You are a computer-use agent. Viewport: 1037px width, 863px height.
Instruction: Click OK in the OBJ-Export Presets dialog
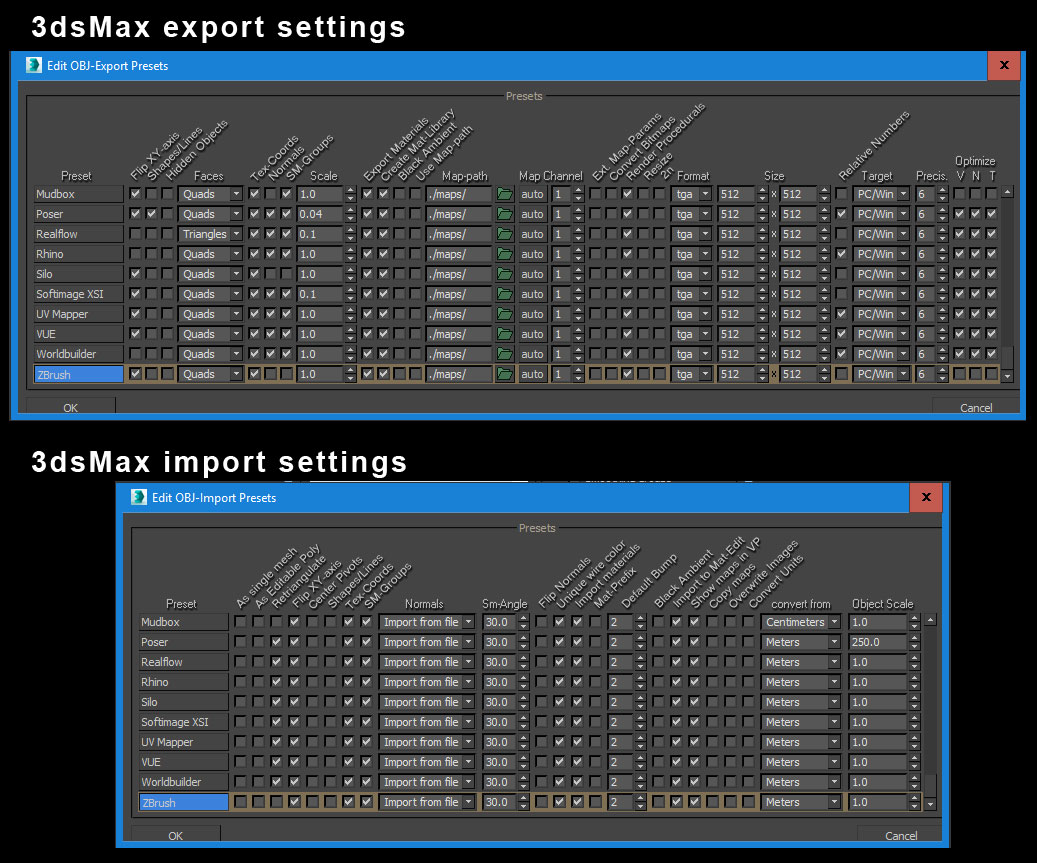click(x=71, y=407)
